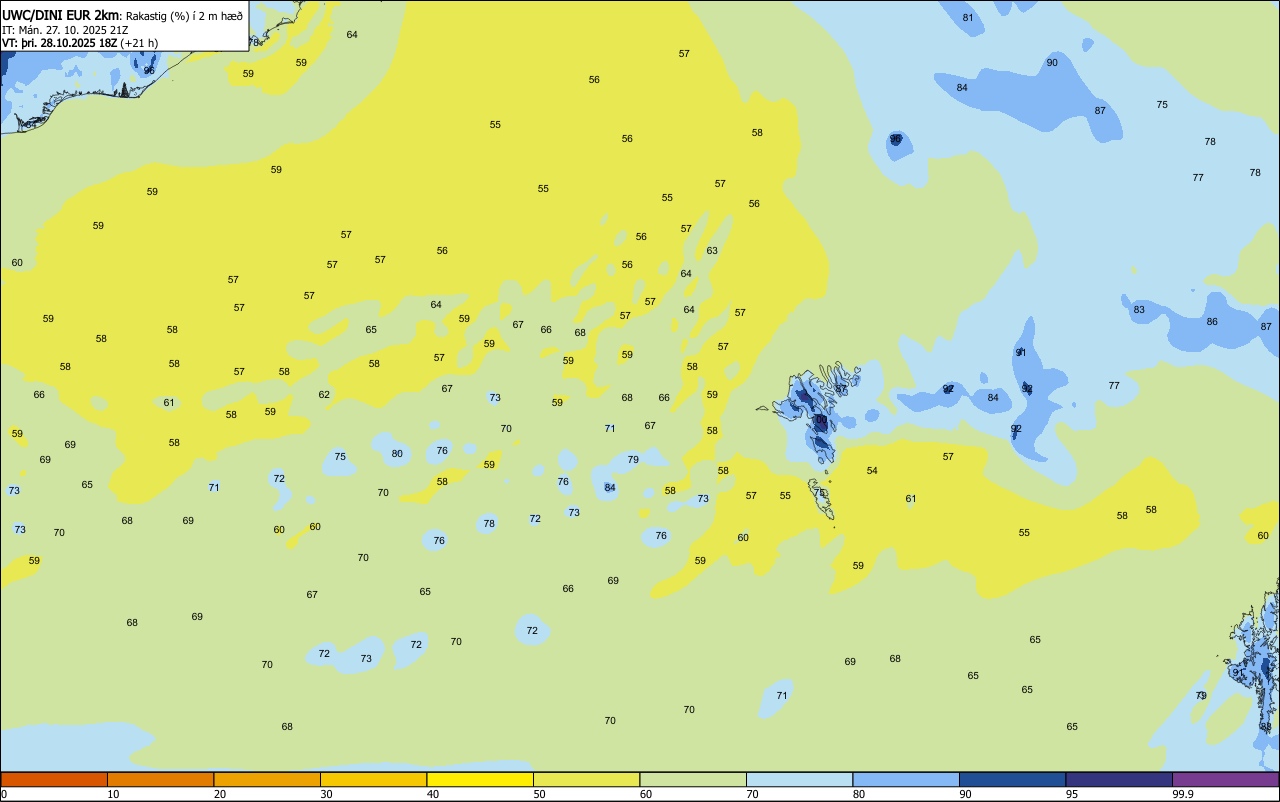Click the legend tick label 70
Image resolution: width=1280 pixels, height=802 pixels.
point(752,794)
